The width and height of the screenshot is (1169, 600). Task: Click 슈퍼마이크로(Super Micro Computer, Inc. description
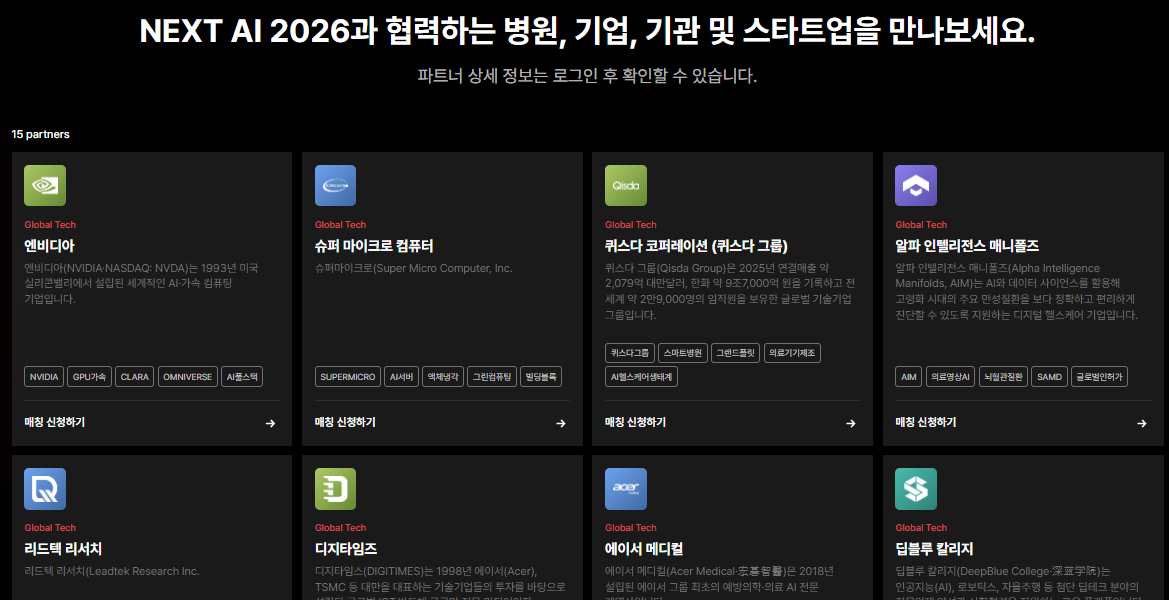tap(414, 268)
